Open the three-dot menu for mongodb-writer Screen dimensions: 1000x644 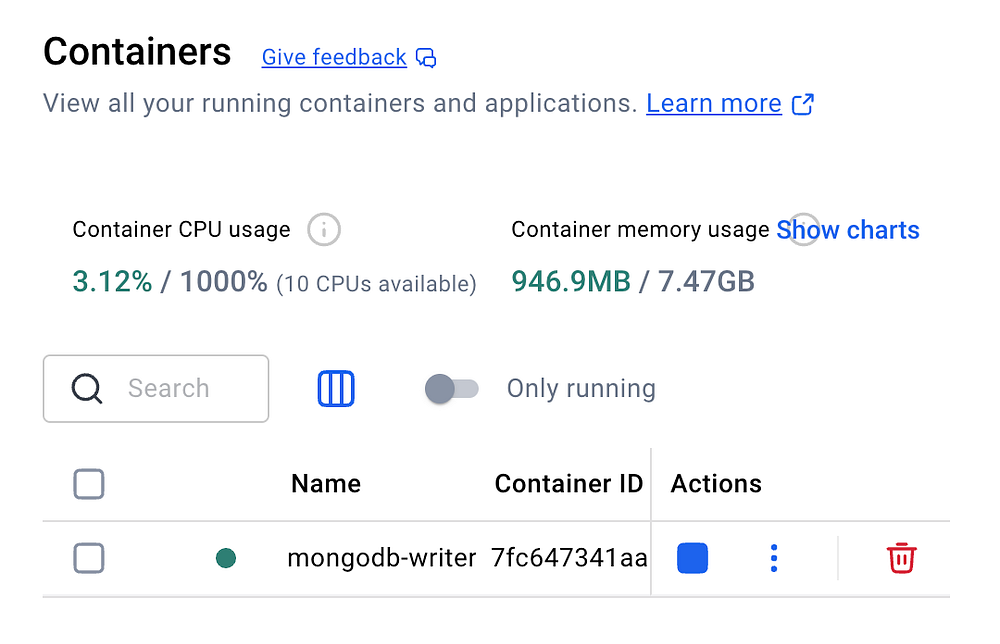[x=774, y=558]
